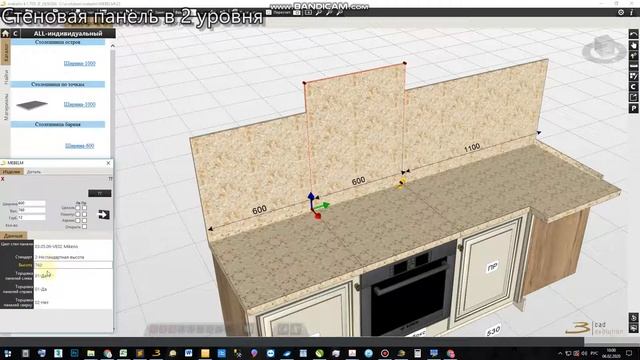Click the 1100 dimension label
The height and width of the screenshot is (360, 640).
pyautogui.click(x=472, y=148)
